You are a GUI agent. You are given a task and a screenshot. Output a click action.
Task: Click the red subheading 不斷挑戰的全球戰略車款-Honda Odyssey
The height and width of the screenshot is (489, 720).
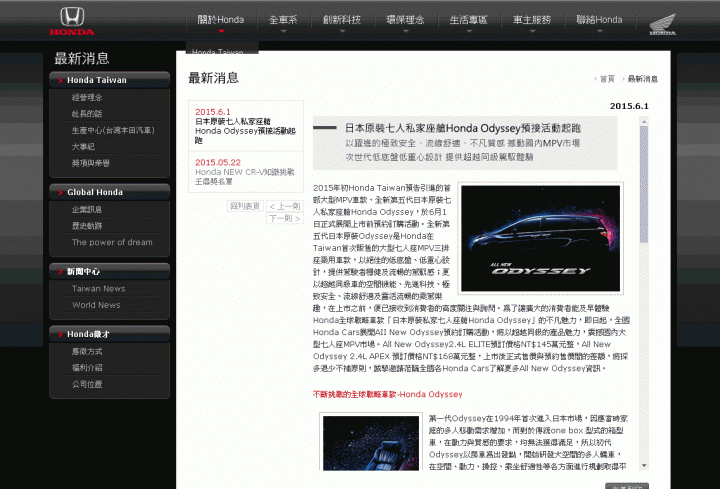(388, 394)
